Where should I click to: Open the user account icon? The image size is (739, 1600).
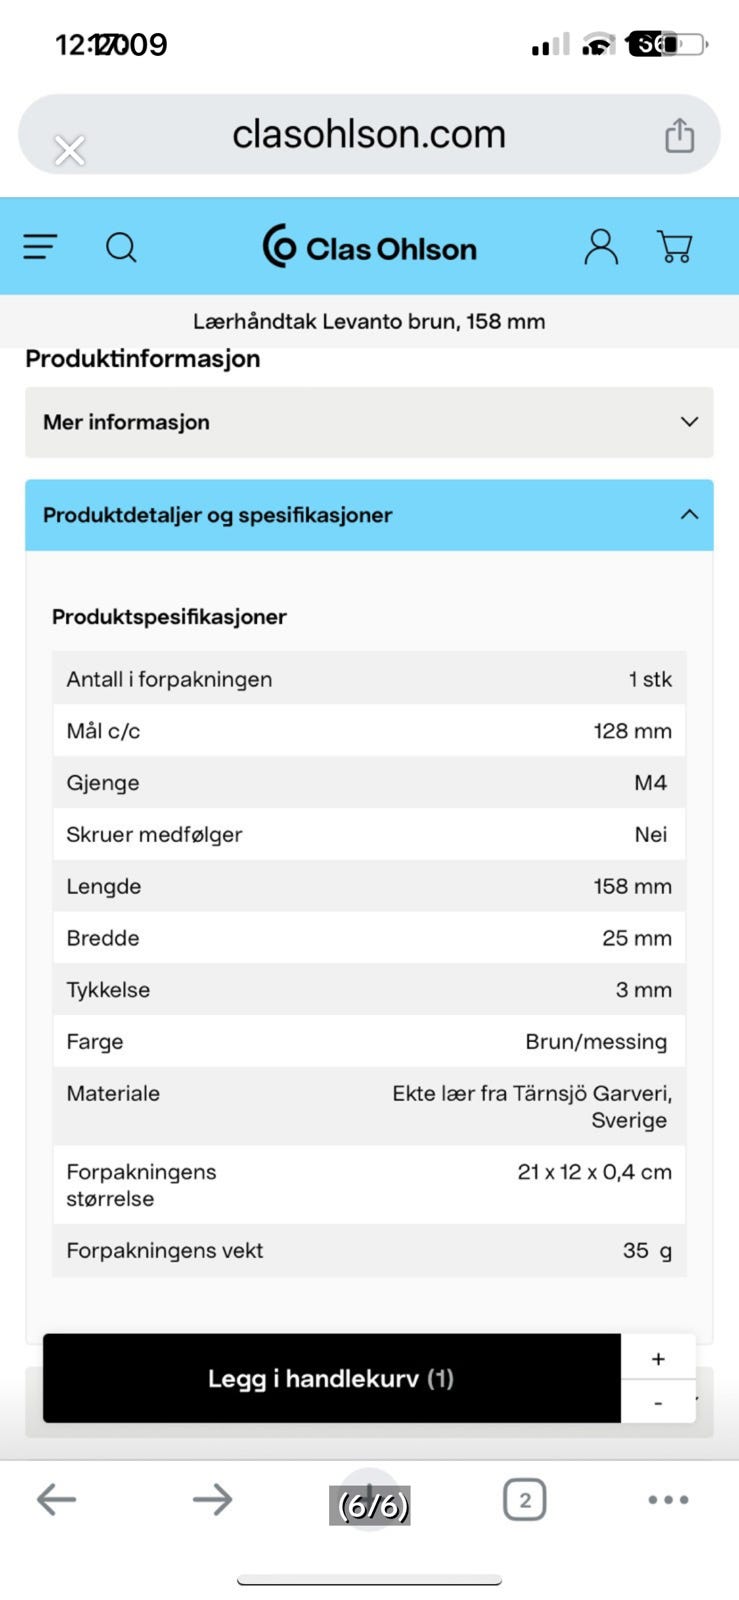601,246
